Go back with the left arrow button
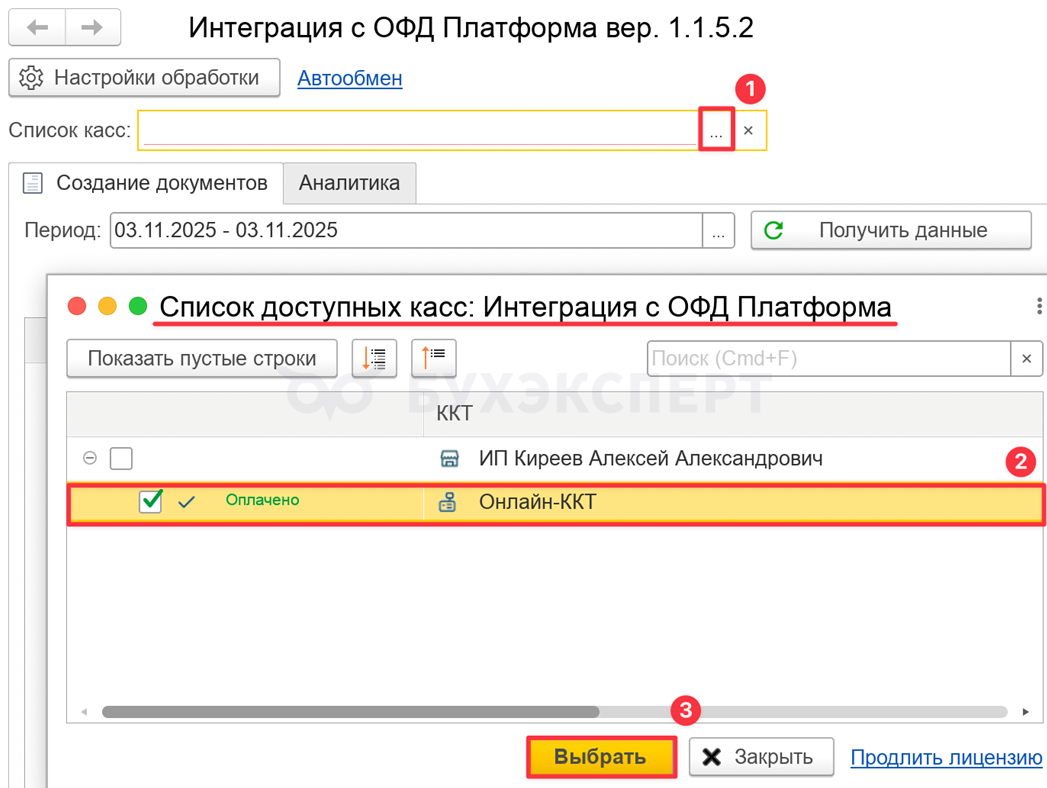This screenshot has height=788, width=1047. tap(37, 27)
